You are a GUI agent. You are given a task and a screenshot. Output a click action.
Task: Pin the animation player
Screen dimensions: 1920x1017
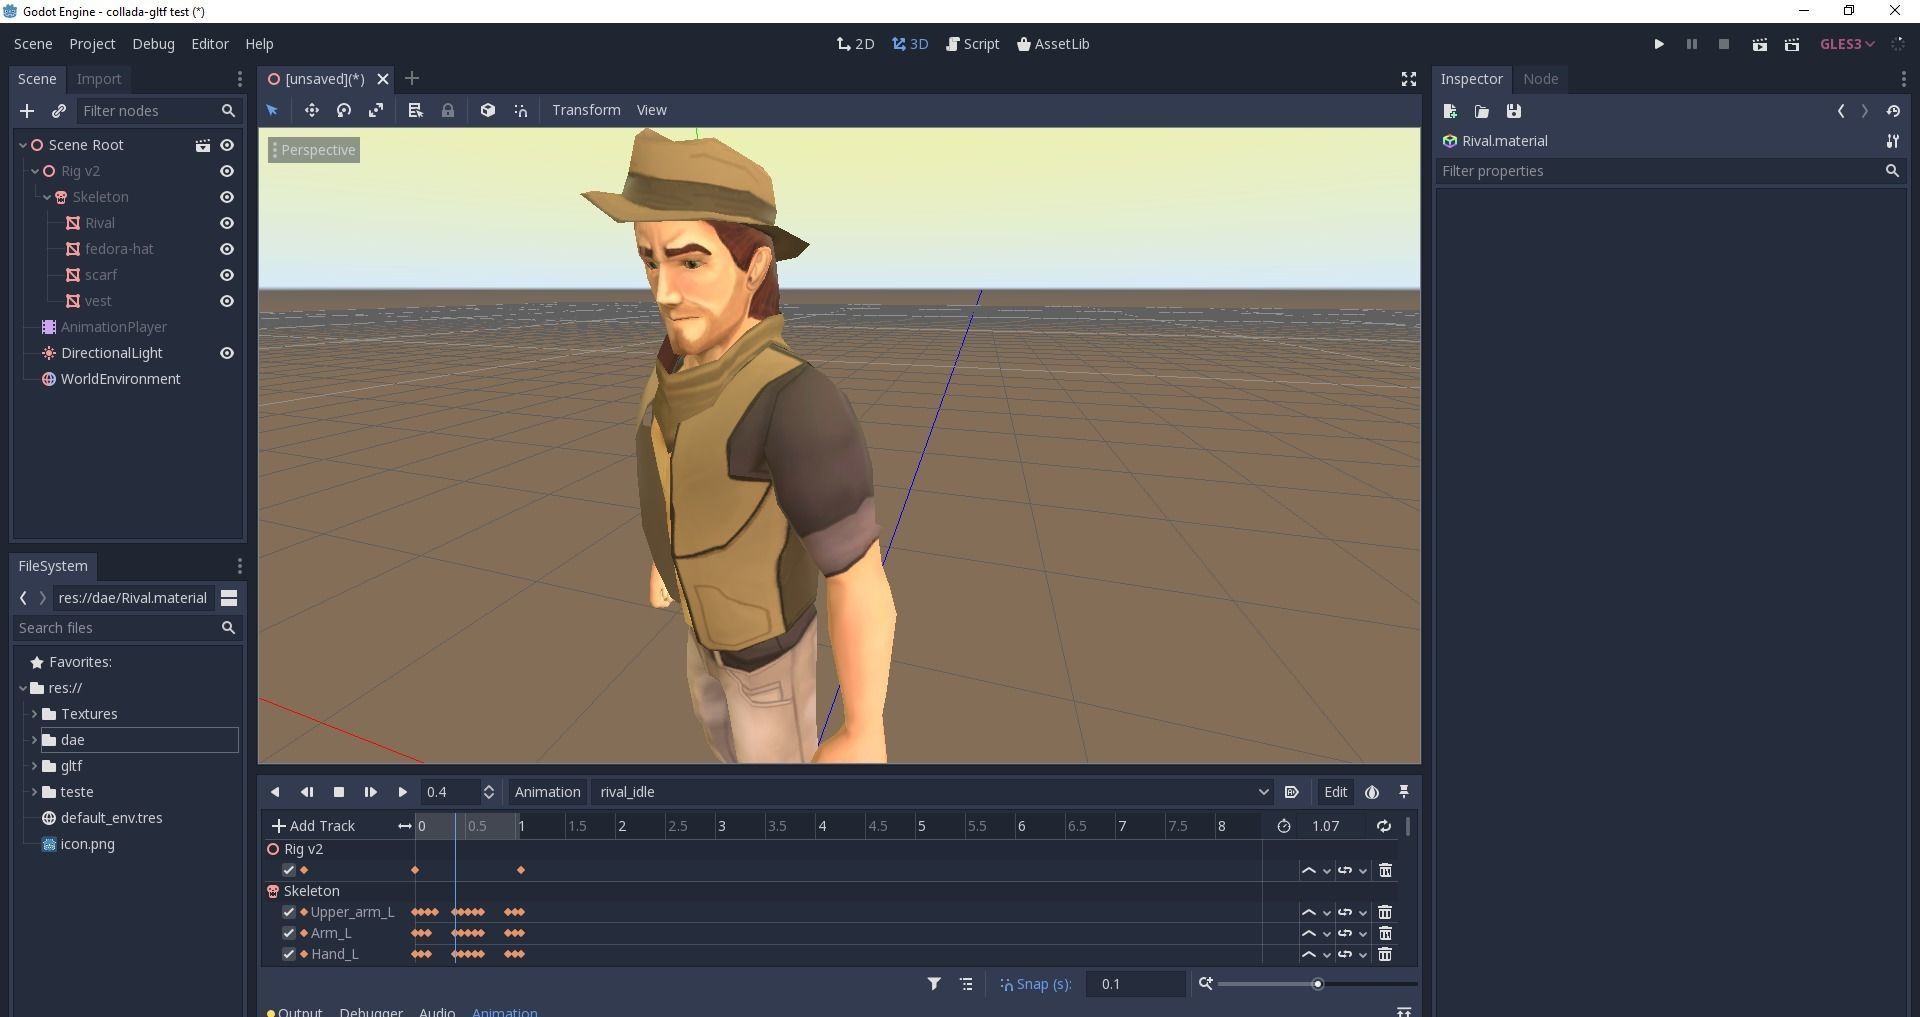pyautogui.click(x=1404, y=792)
